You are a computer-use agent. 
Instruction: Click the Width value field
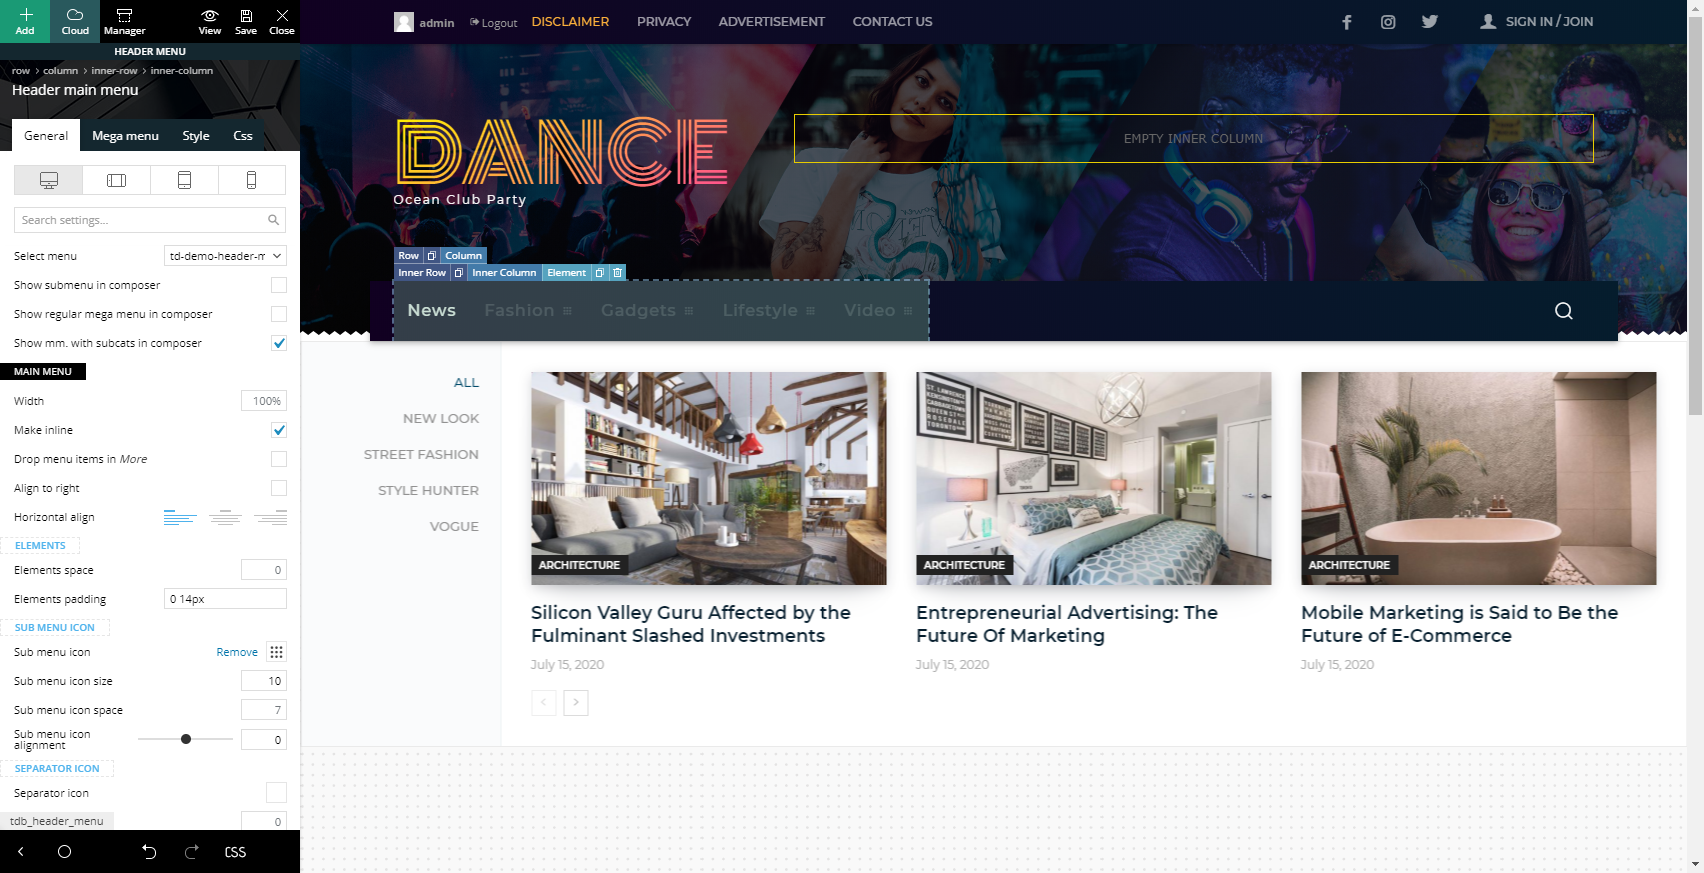click(264, 401)
